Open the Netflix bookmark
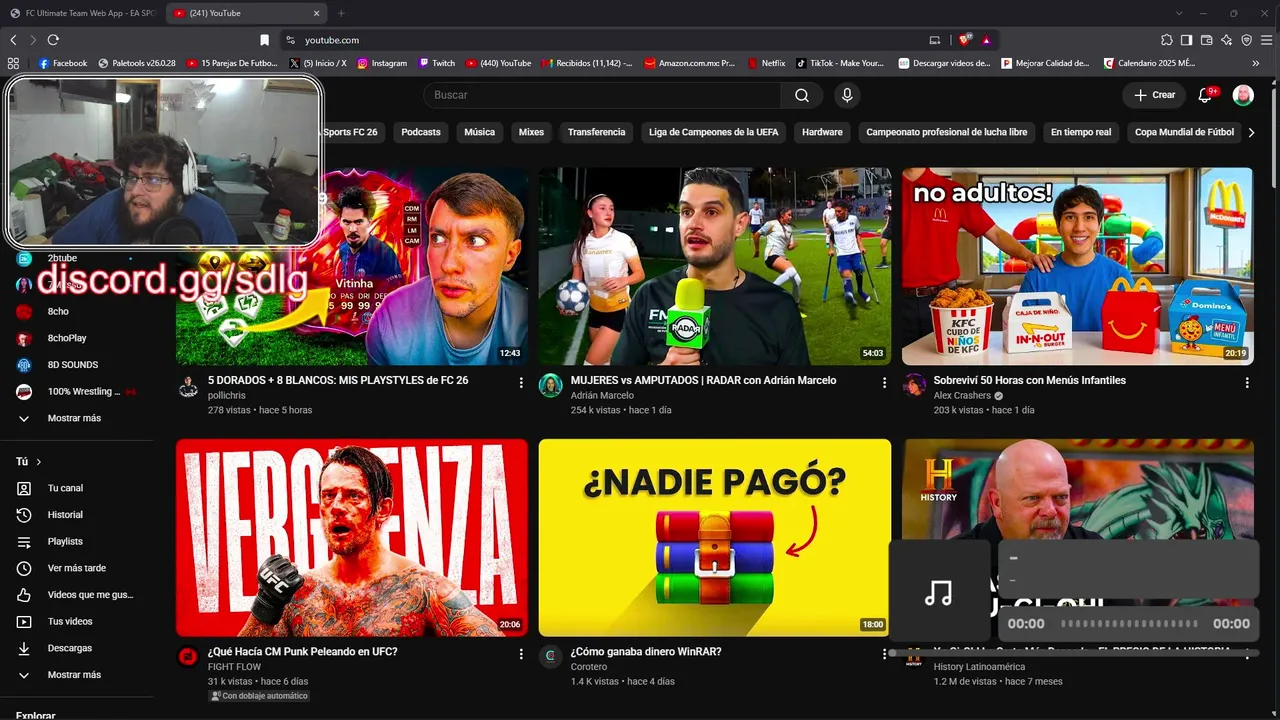 pyautogui.click(x=767, y=63)
